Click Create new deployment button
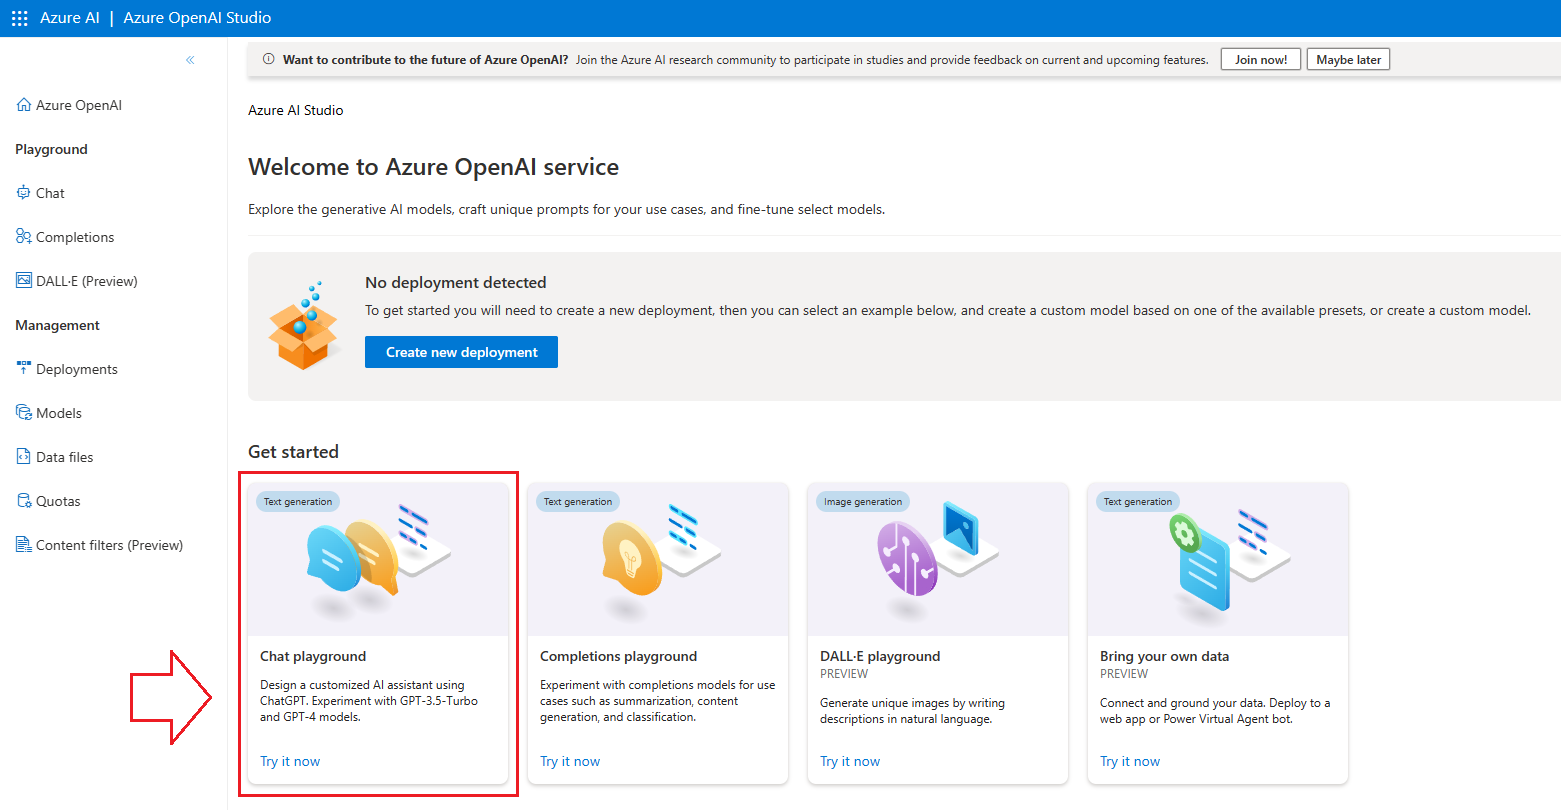1561x810 pixels. (461, 352)
